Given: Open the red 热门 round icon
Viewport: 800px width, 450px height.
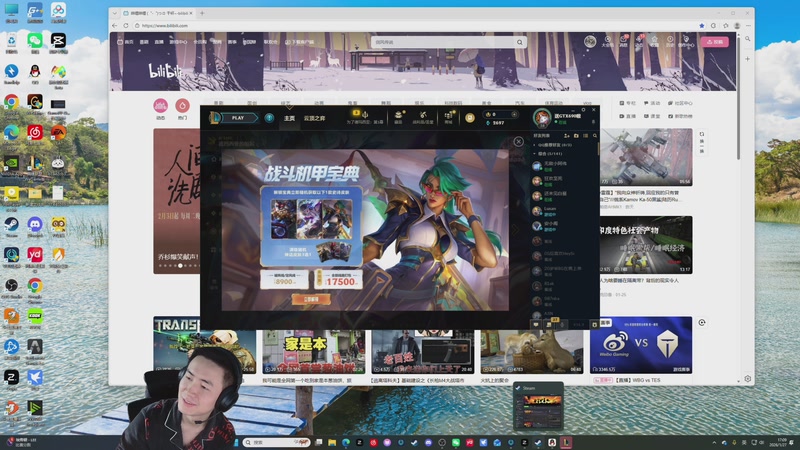Looking at the screenshot, I should tap(182, 106).
